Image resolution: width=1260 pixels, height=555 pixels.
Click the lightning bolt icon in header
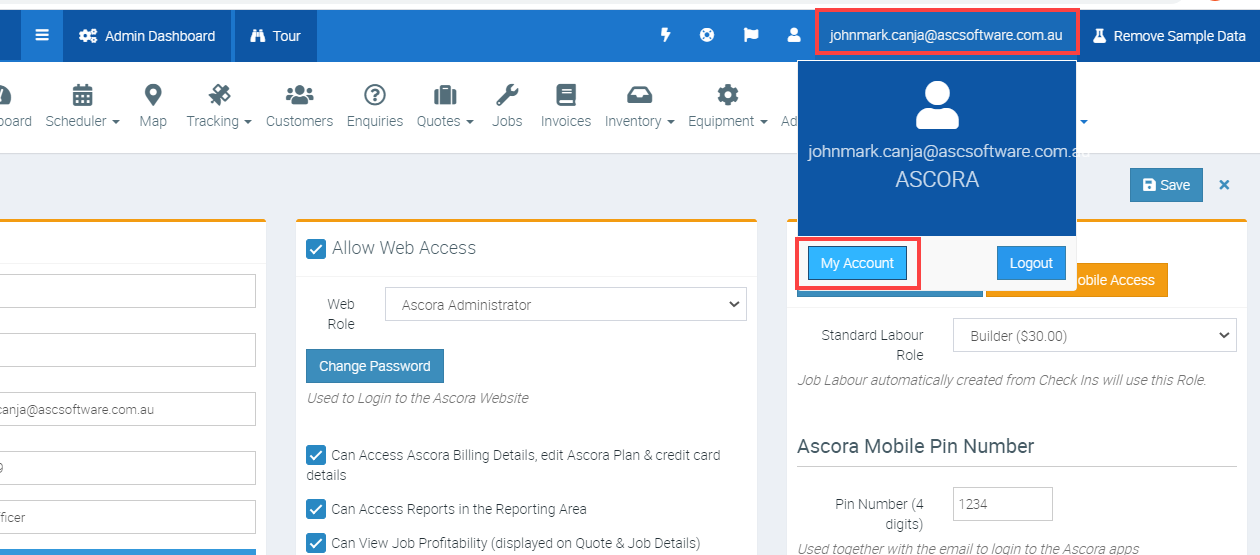click(x=665, y=36)
